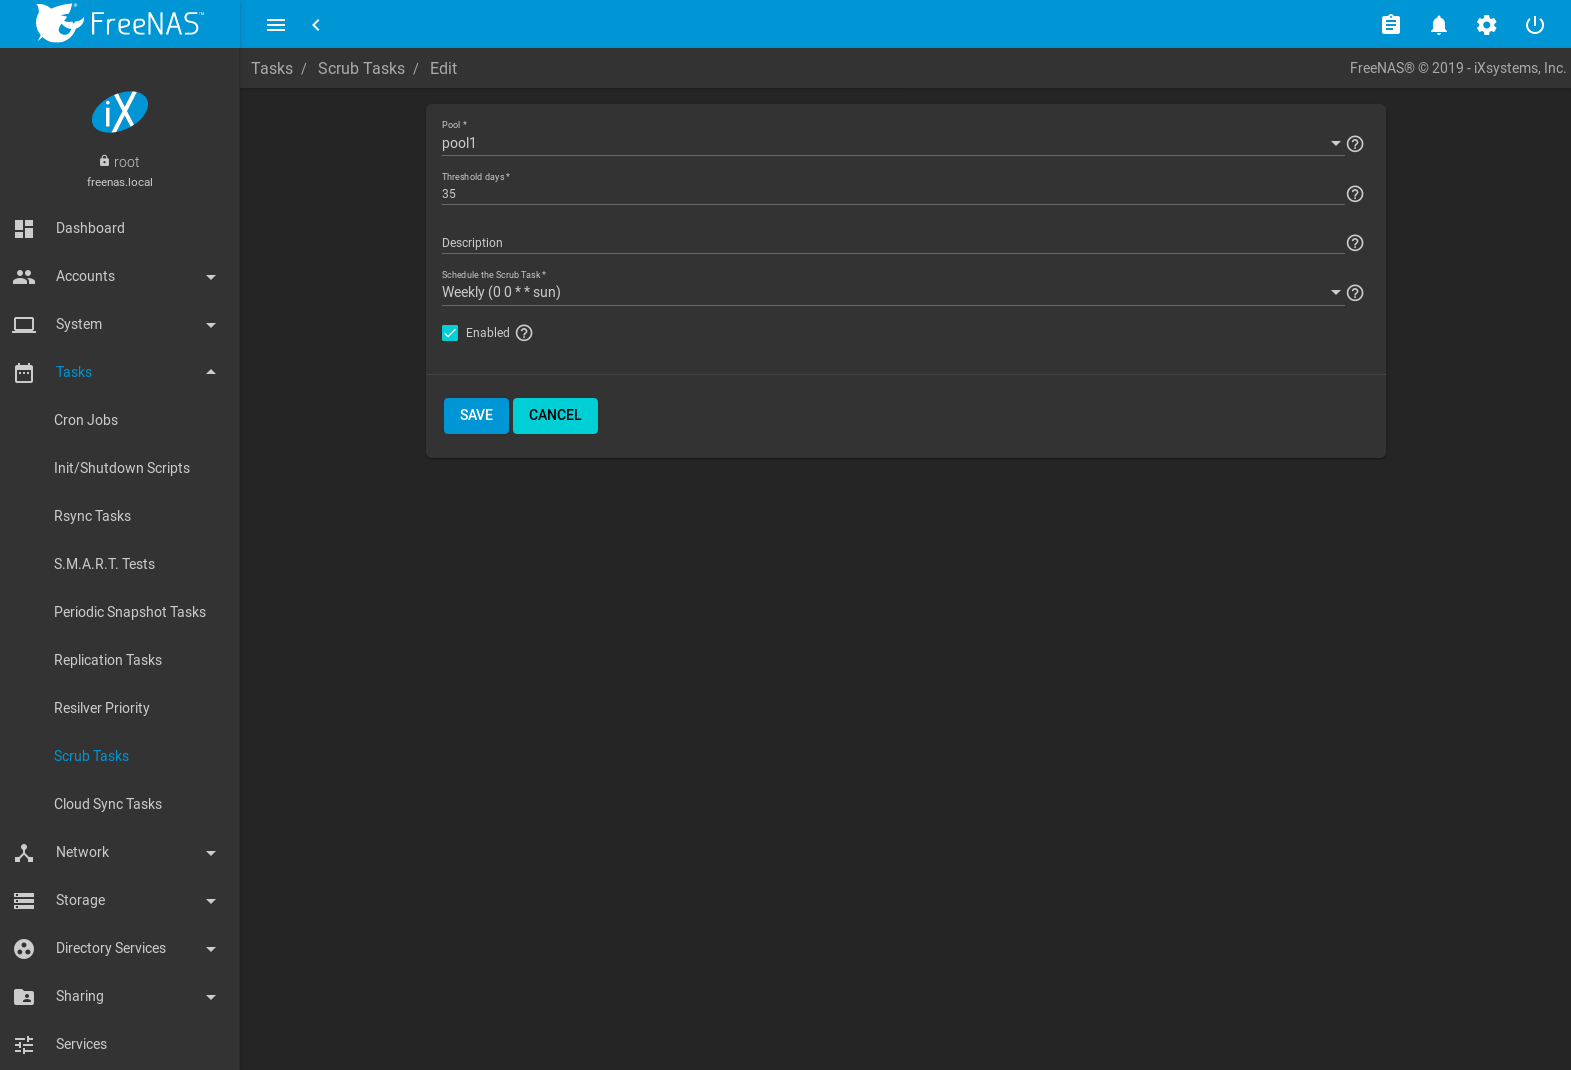Expand the Network menu arrow
1571x1070 pixels.
point(211,853)
